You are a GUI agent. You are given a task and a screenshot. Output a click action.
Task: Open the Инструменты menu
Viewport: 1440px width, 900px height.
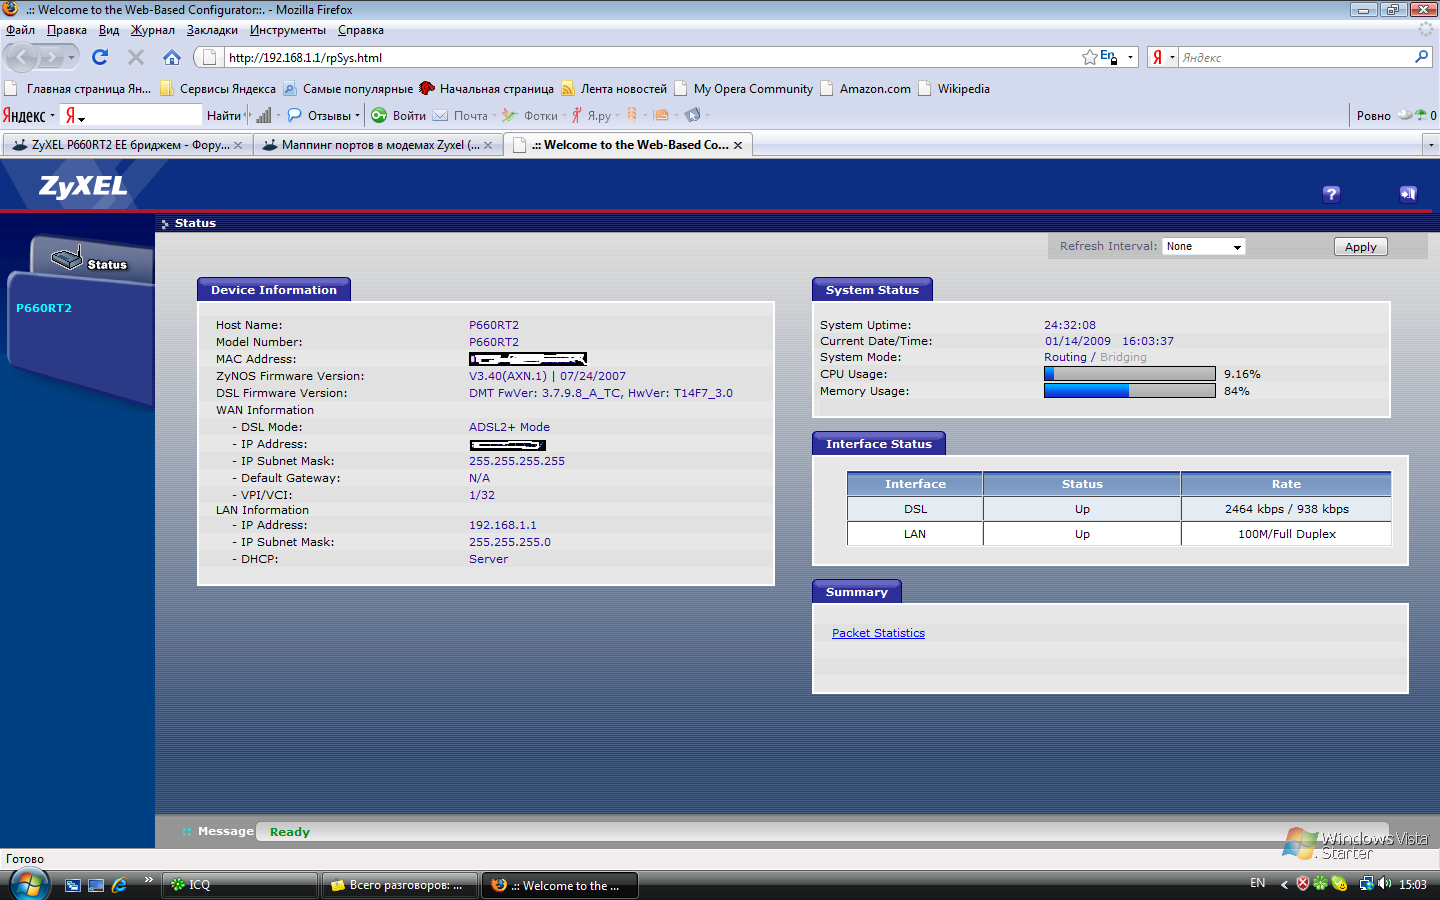click(x=287, y=30)
